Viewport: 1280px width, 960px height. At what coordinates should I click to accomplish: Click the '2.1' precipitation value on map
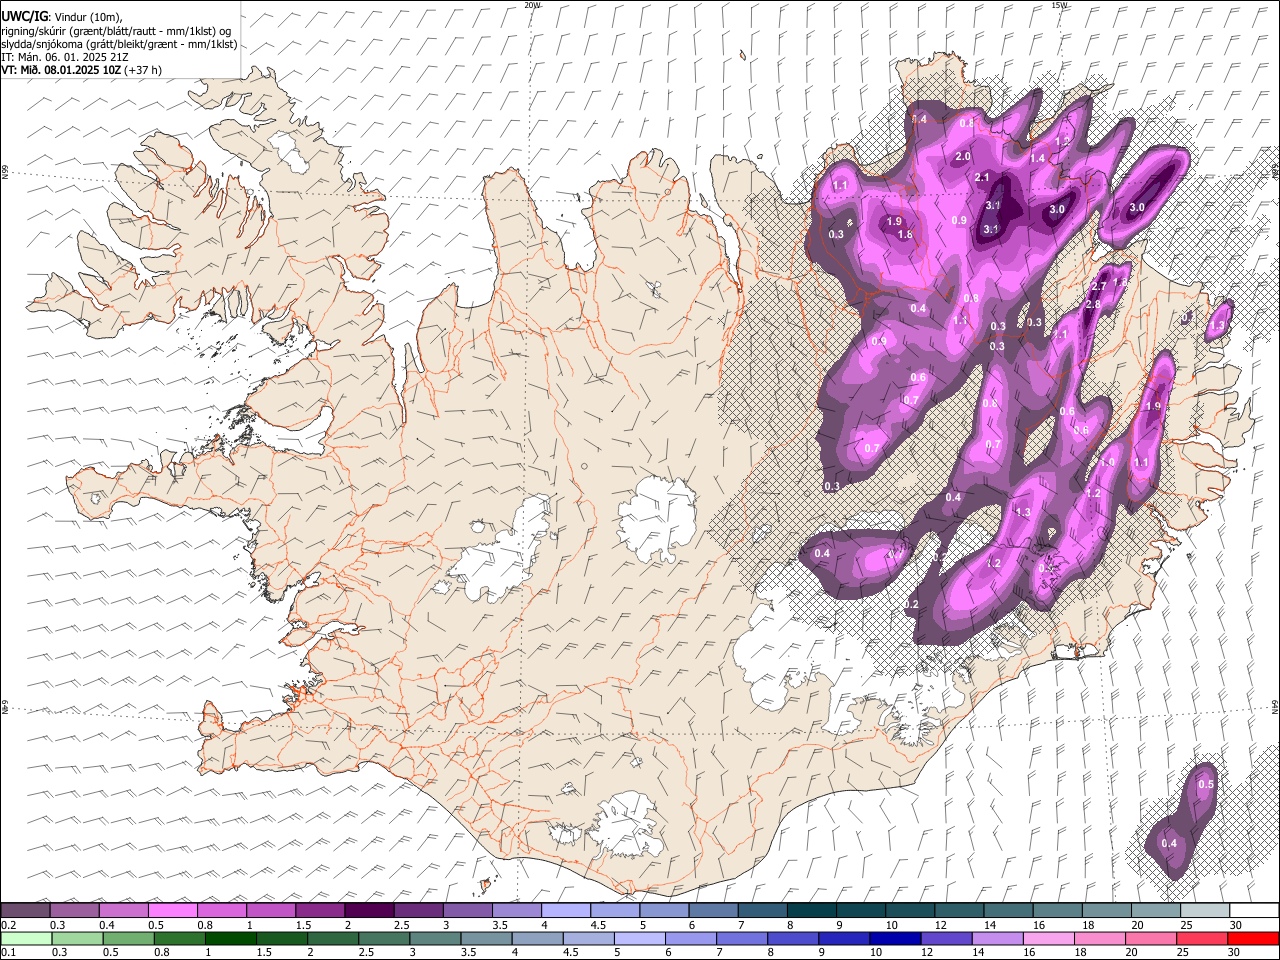pyautogui.click(x=982, y=178)
